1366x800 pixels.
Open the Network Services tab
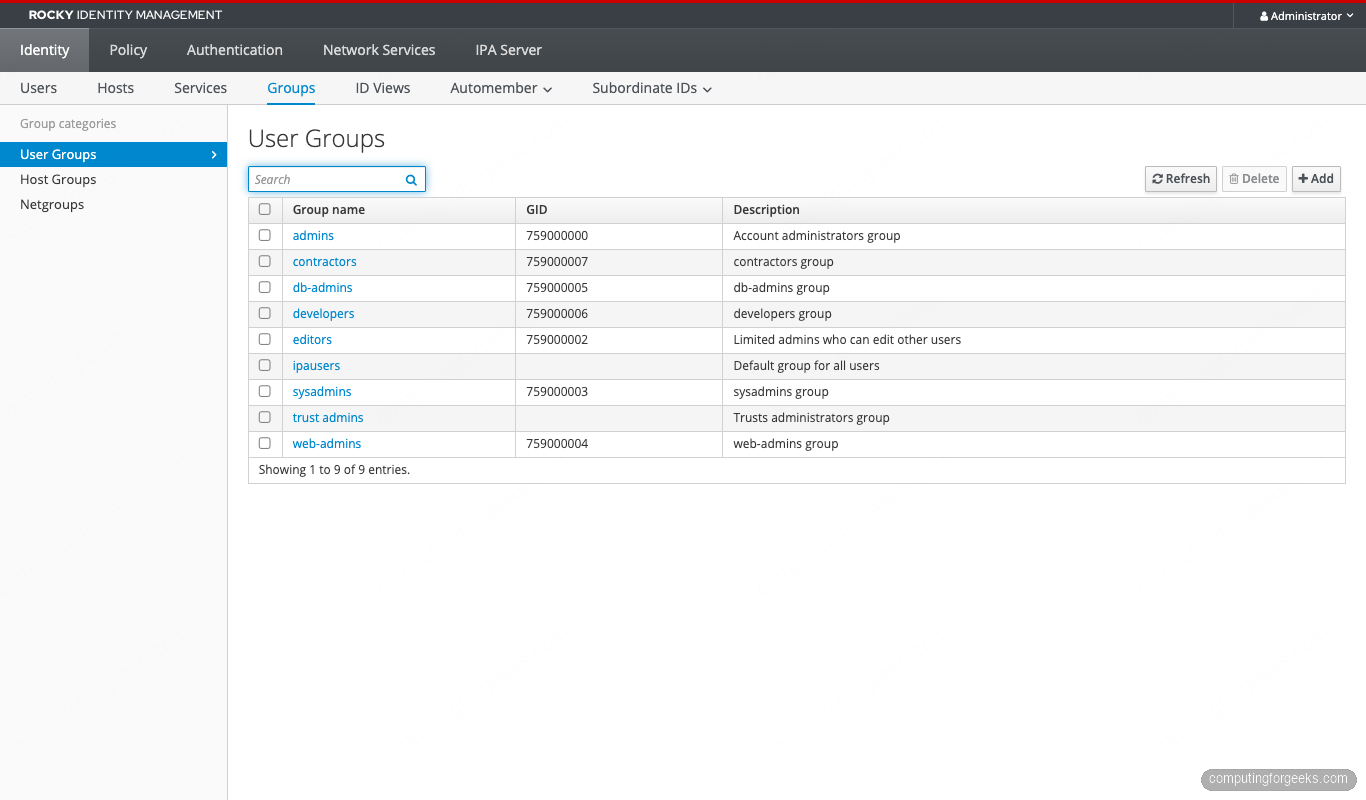coord(379,50)
